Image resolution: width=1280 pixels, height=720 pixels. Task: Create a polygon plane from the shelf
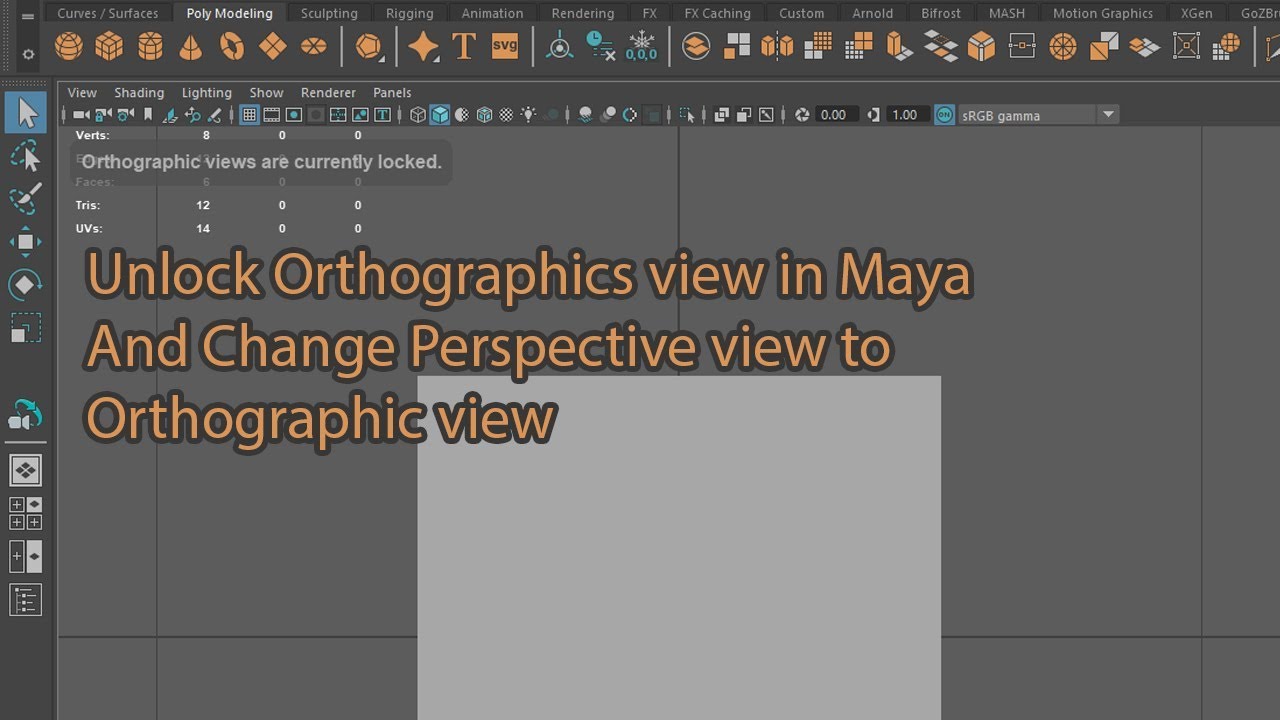273,46
